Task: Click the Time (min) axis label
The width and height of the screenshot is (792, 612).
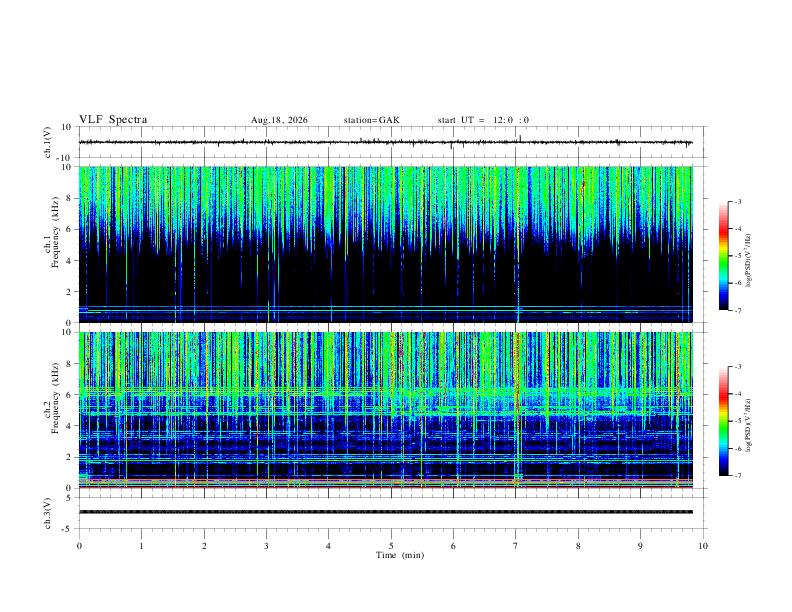Action: coord(400,555)
